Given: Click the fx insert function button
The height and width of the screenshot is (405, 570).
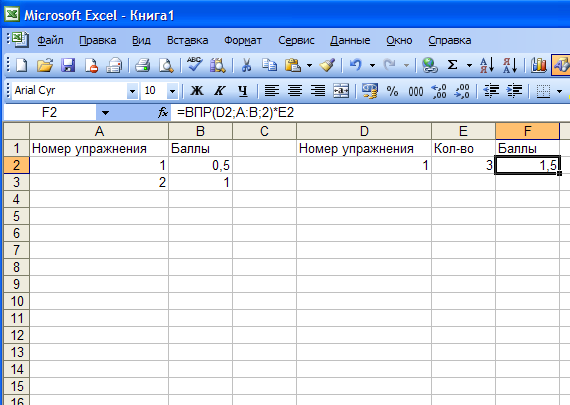Looking at the screenshot, I should pos(163,113).
